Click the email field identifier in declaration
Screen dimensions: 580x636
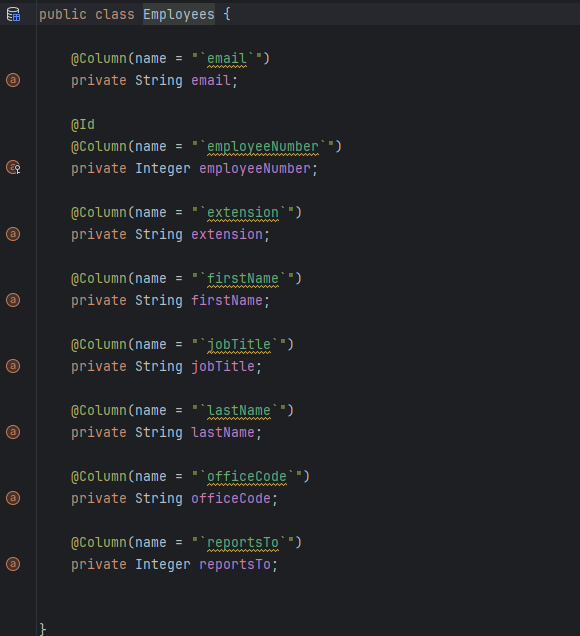click(211, 81)
